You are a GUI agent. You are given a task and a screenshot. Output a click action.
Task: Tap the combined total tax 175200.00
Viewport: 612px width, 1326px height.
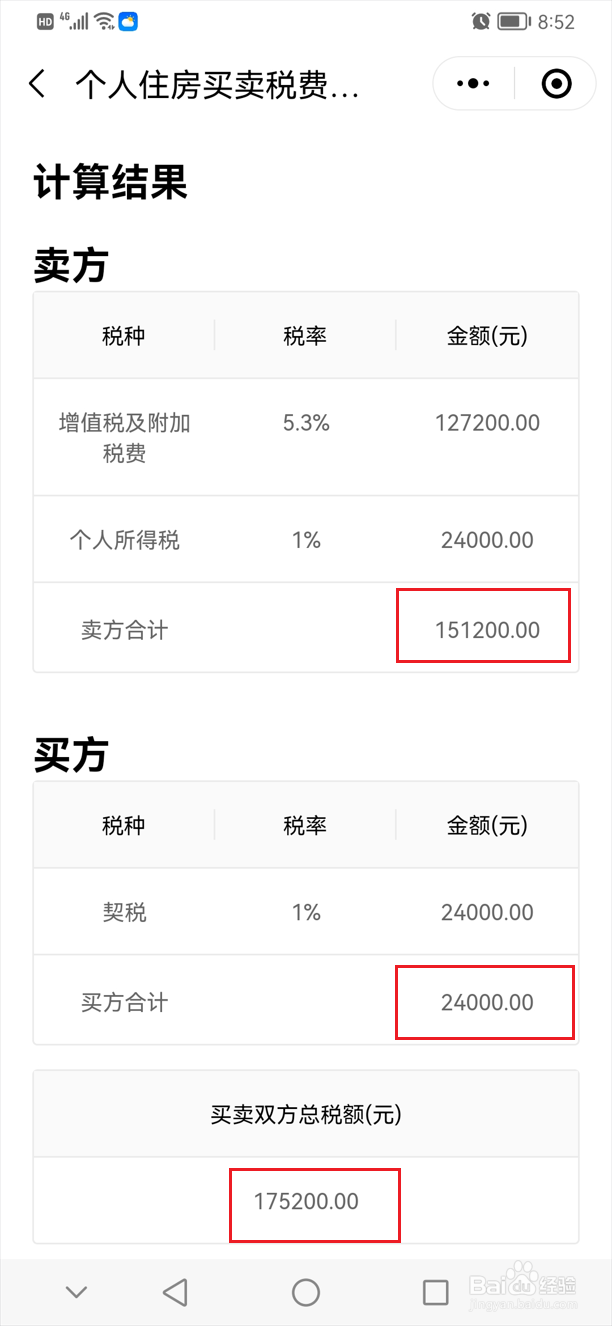pos(306,1201)
